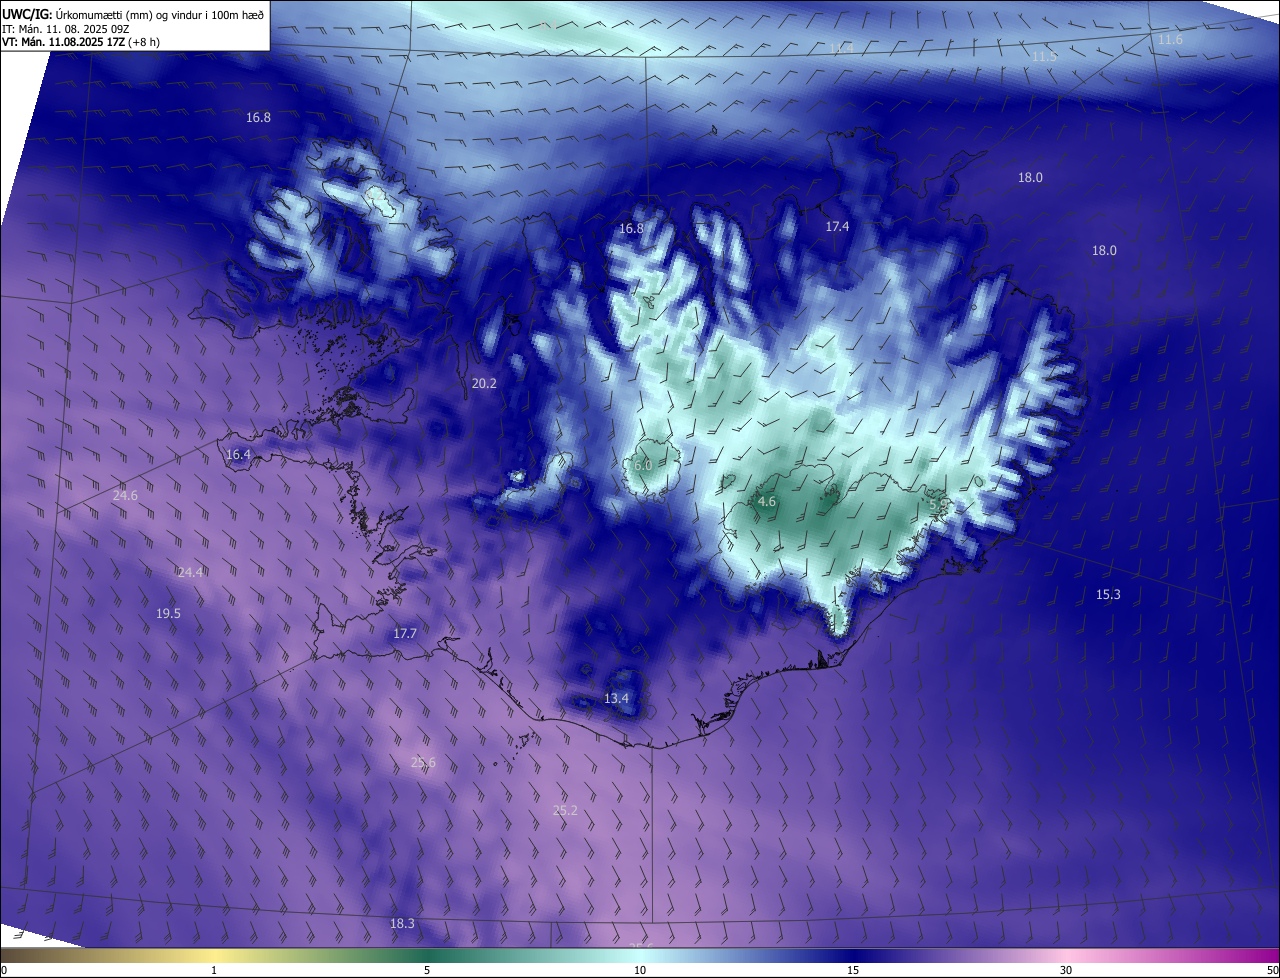Screen dimensions: 1280x978
Task: Click the 13.4 value label
Action: pyautogui.click(x=617, y=698)
